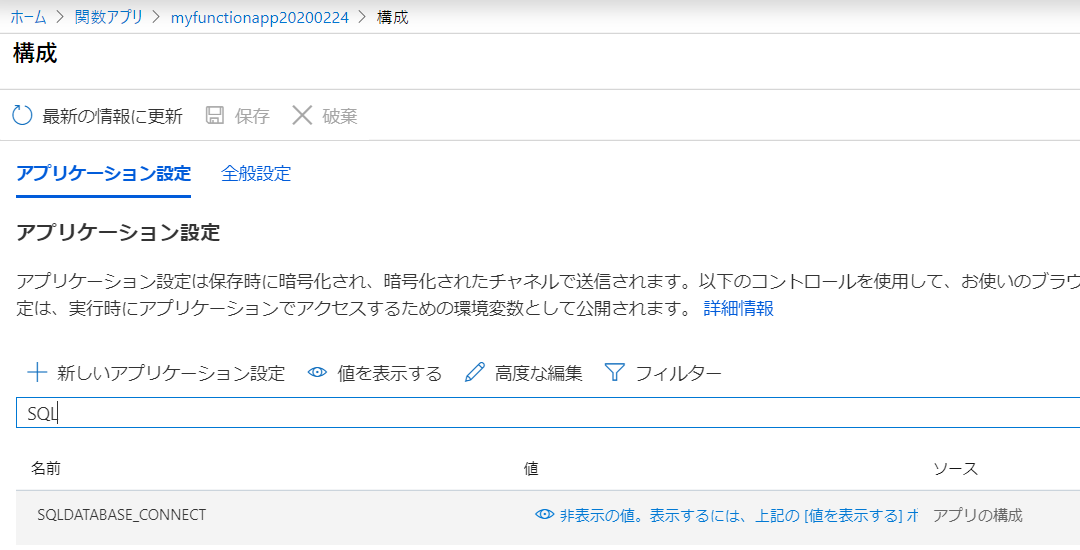This screenshot has height=550, width=1080.
Task: Open myfunctionapp20200224 breadcrumb link
Action: coord(260,17)
